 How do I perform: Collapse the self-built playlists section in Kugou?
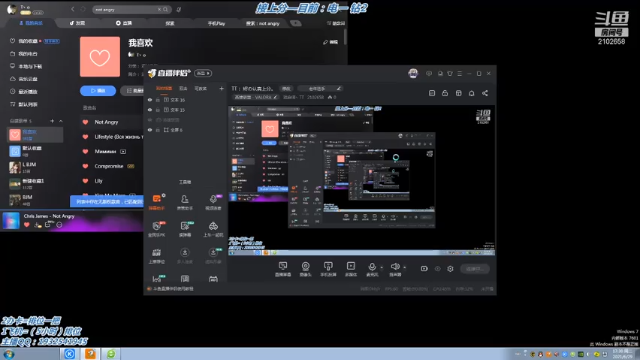coord(61,121)
